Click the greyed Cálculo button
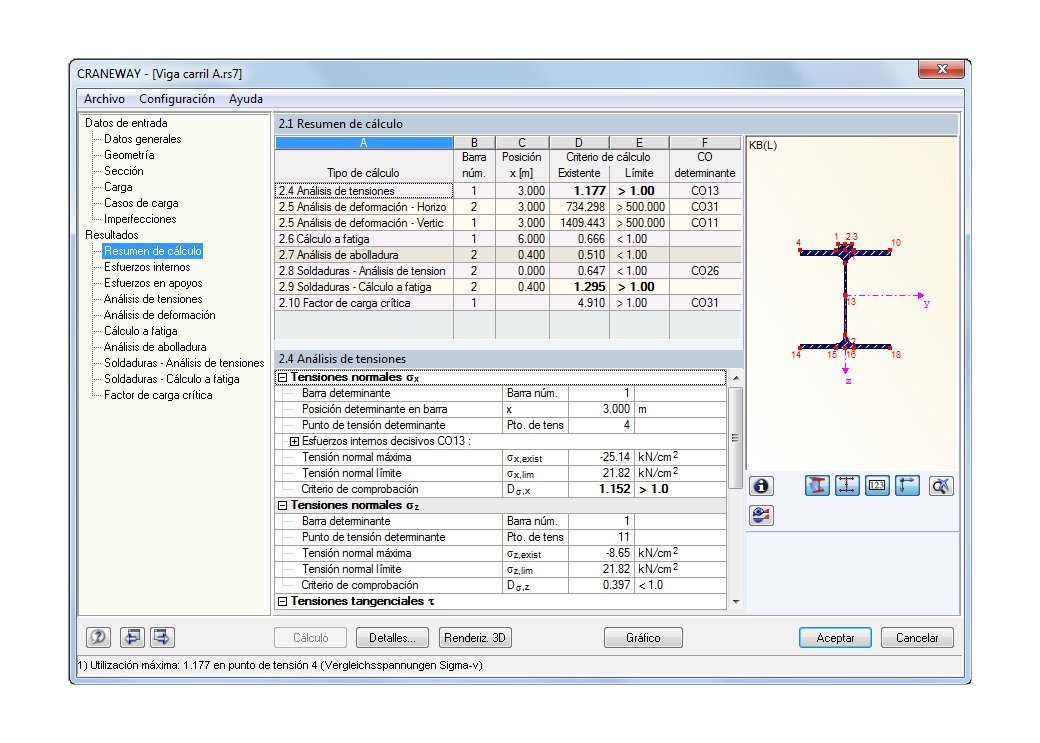The image size is (1040, 743). click(310, 638)
